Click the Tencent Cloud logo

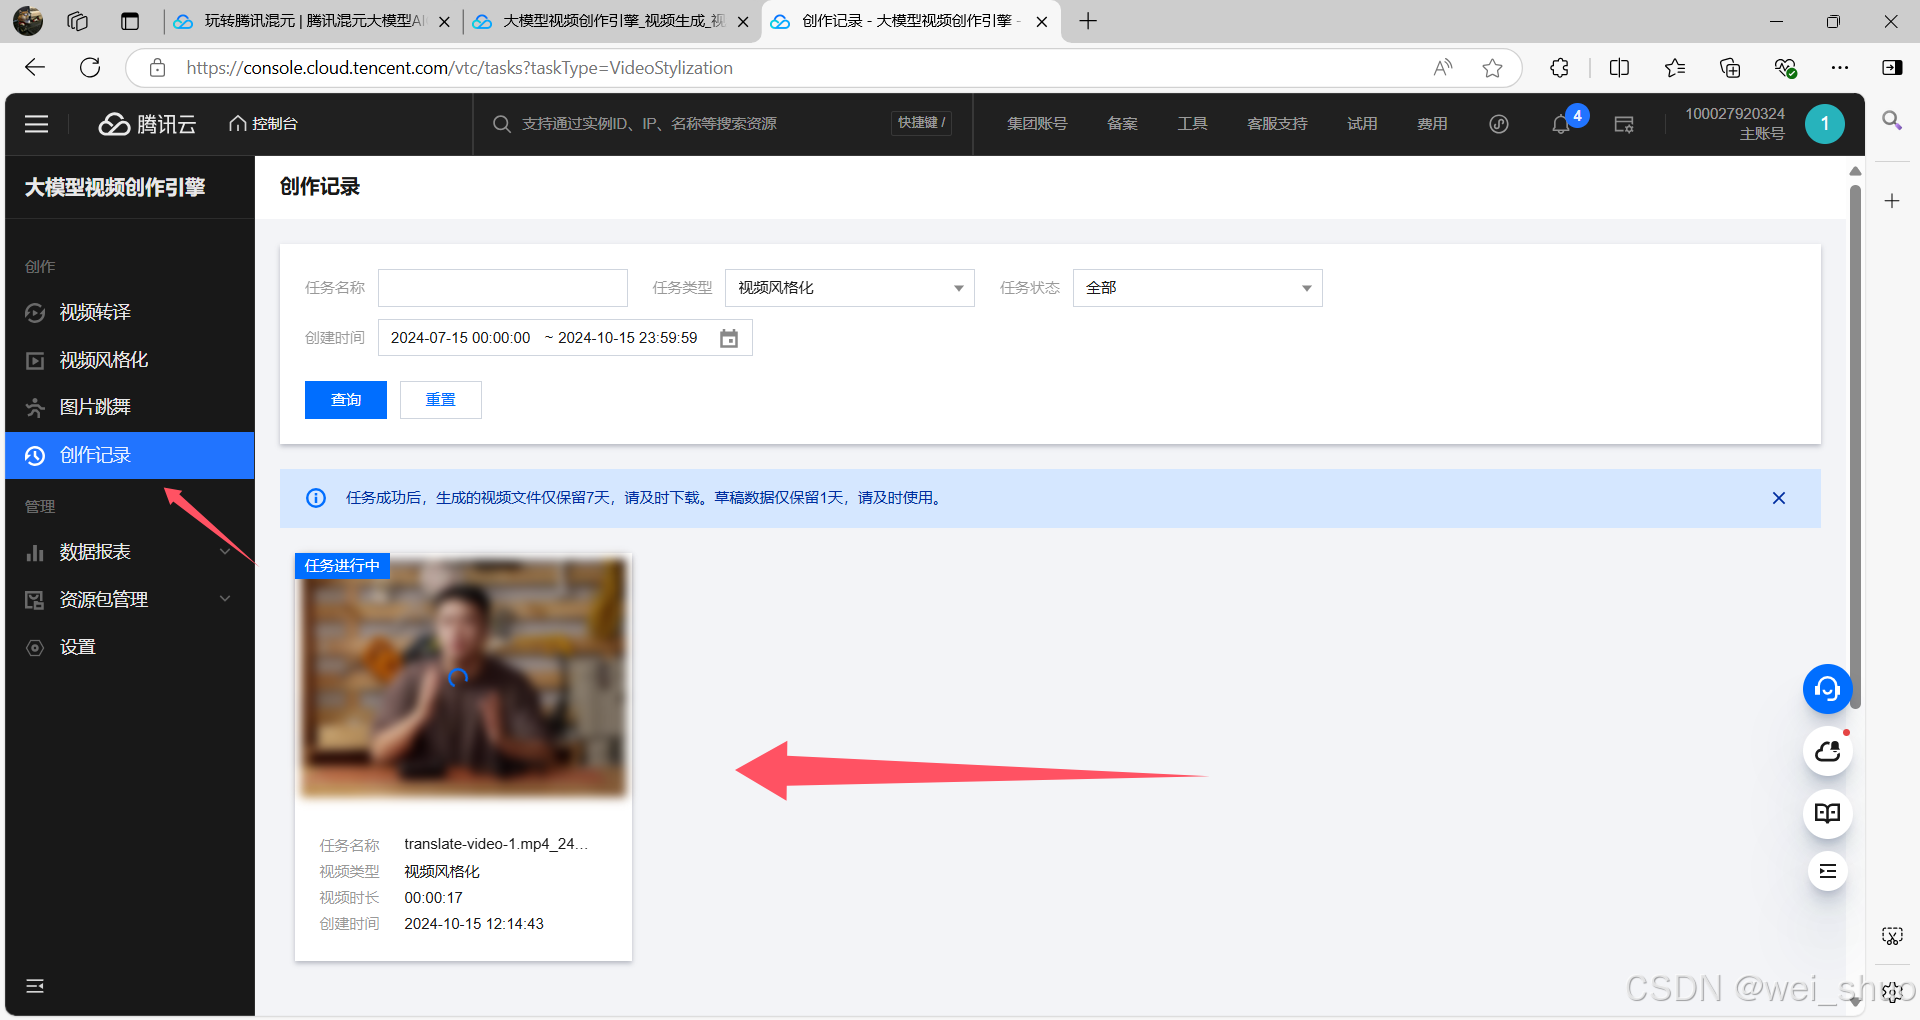147,124
